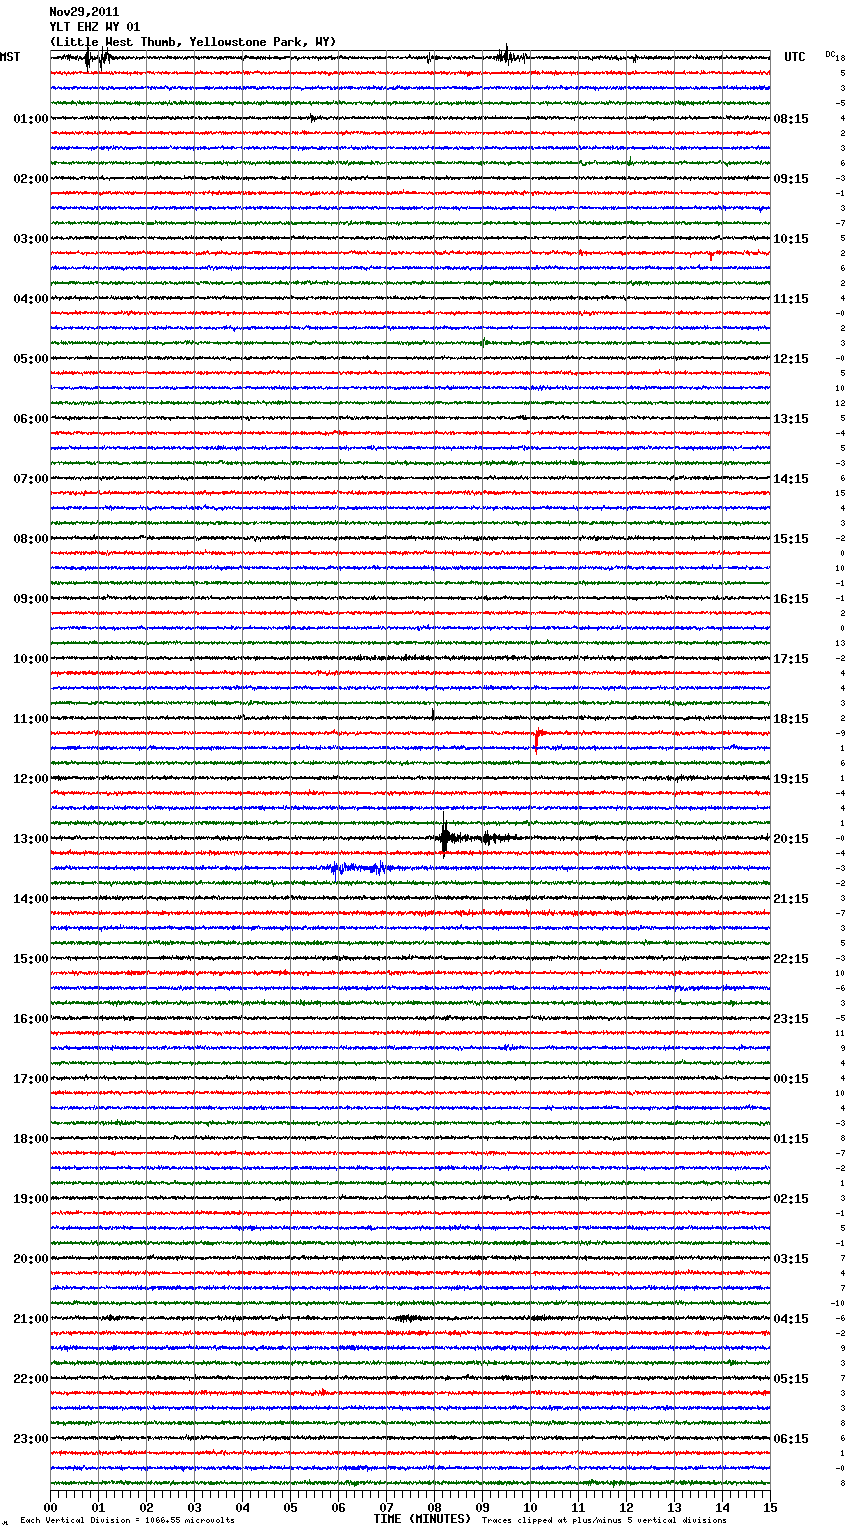The height and width of the screenshot is (1534, 850).
Task: Click the 16:15 UTC time label
Action: point(791,599)
